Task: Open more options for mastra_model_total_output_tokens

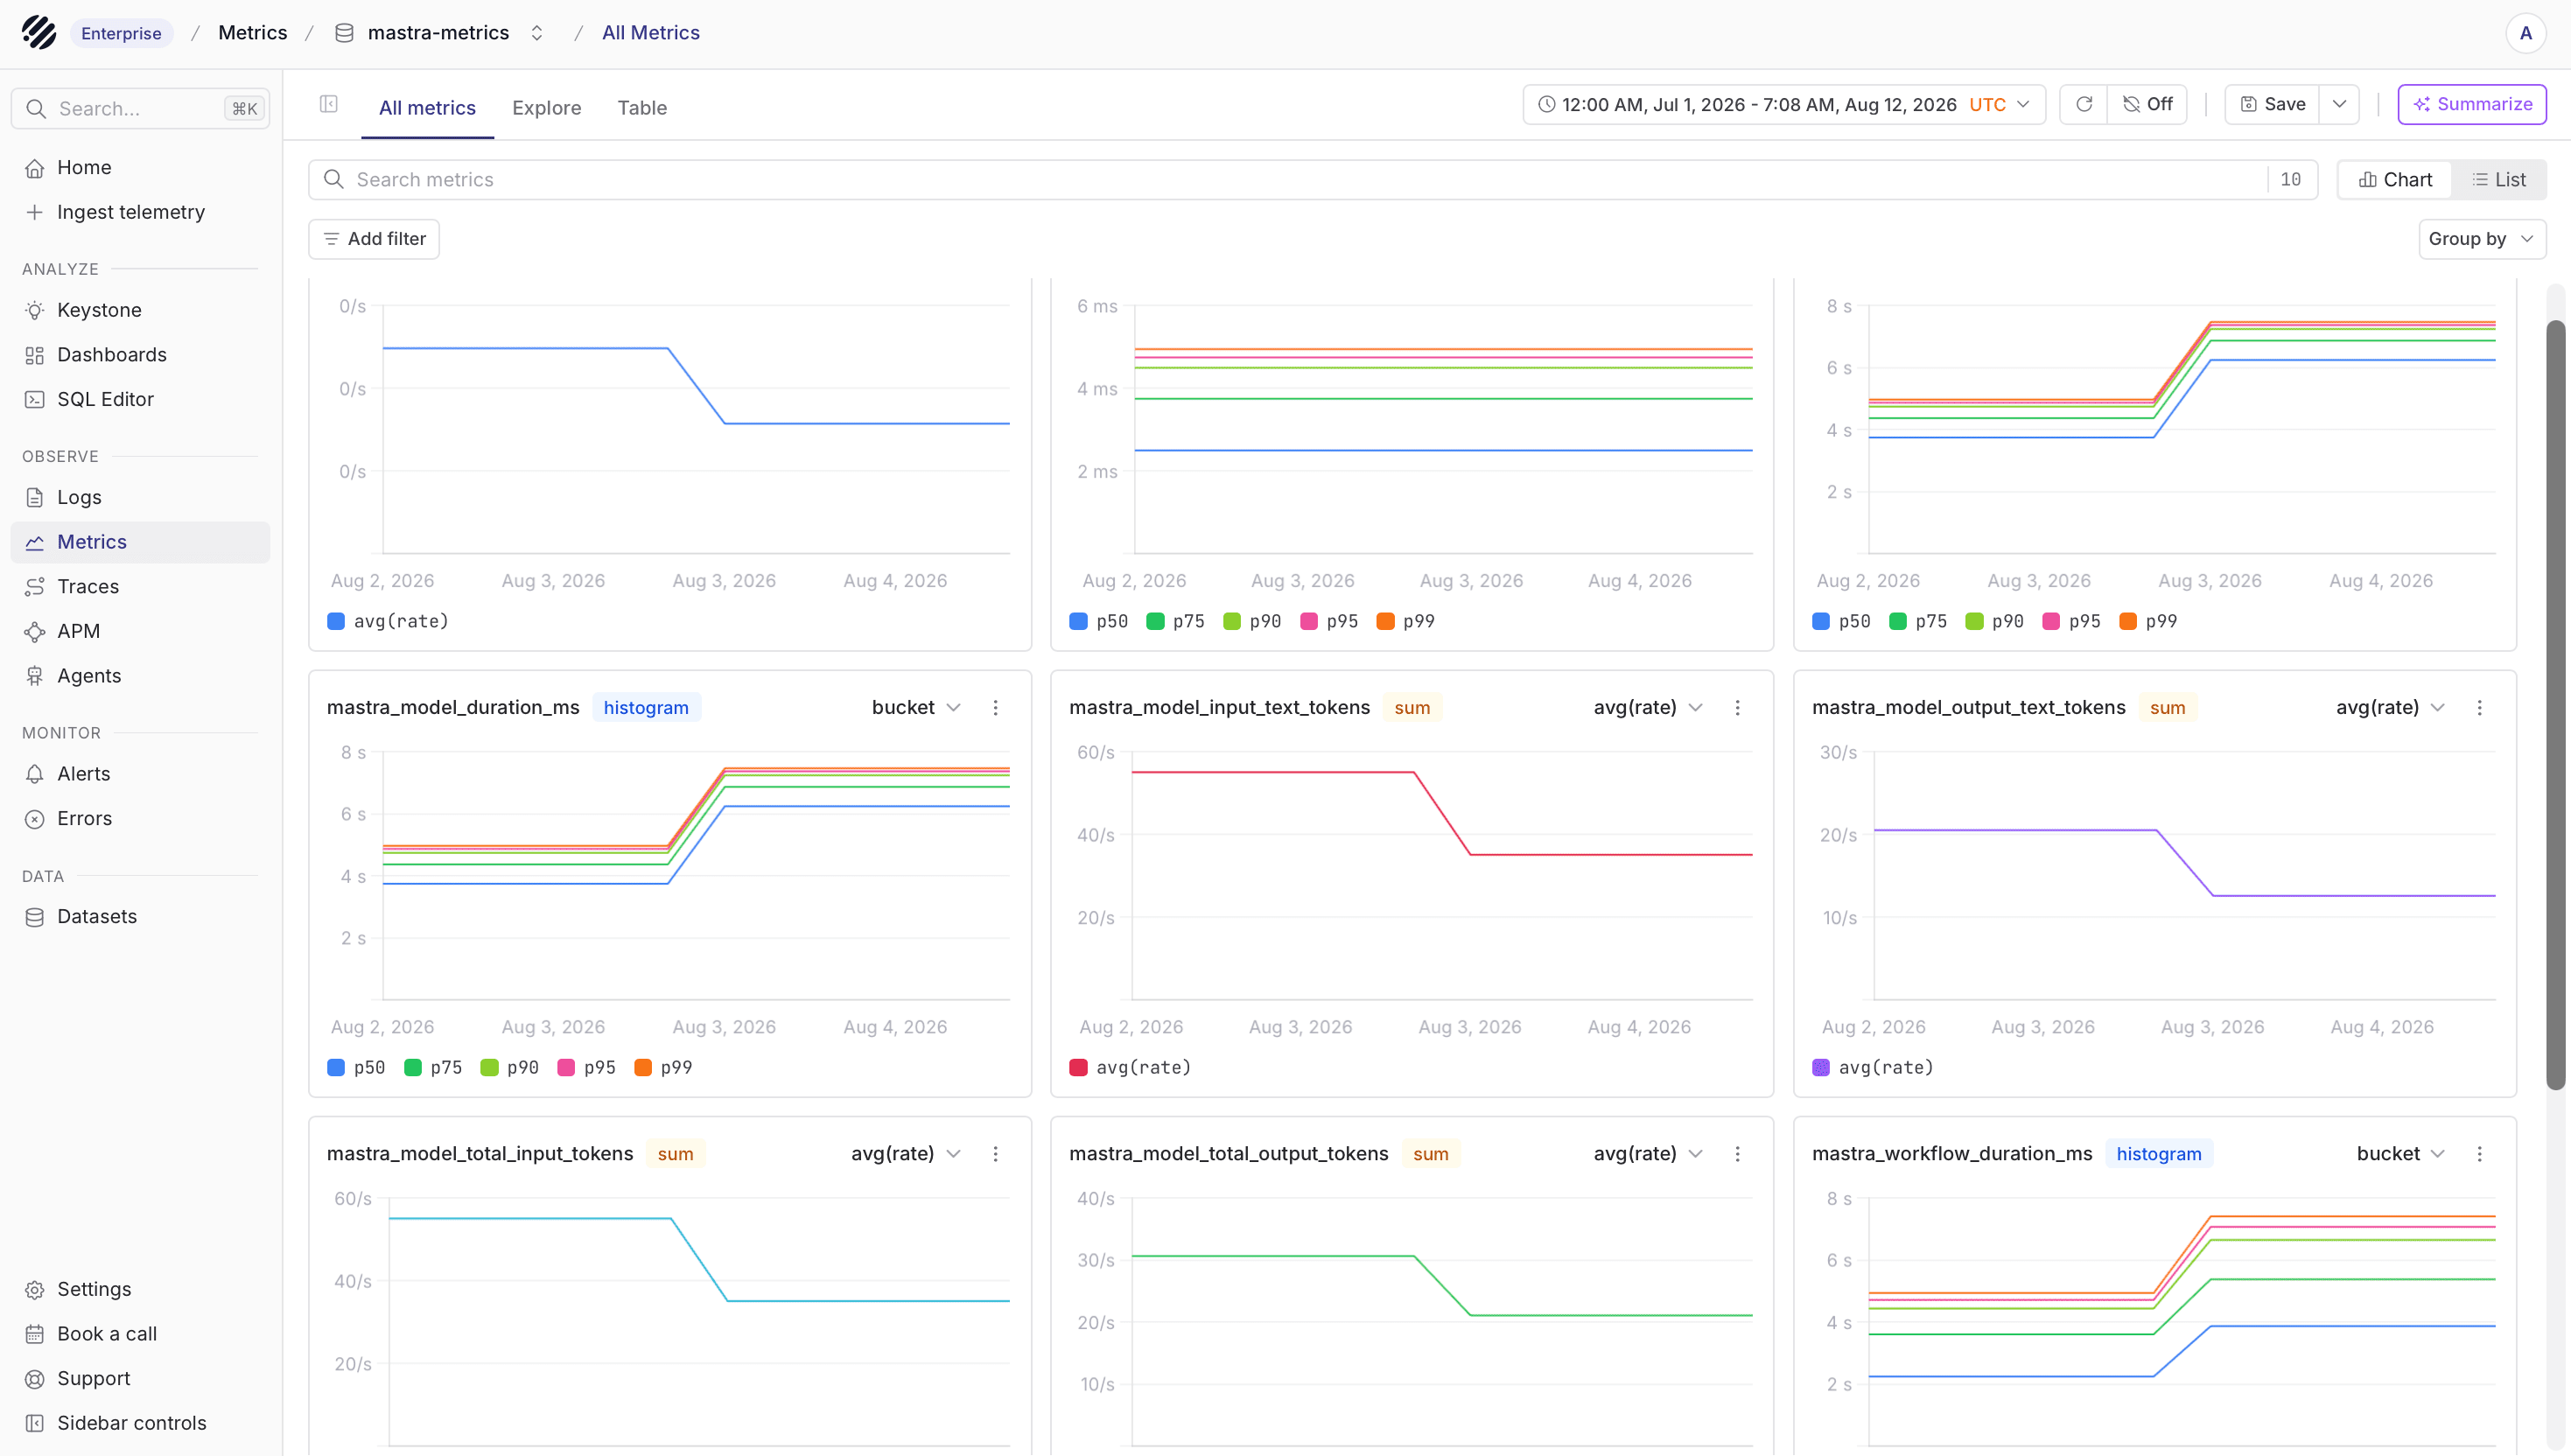Action: click(x=1738, y=1154)
